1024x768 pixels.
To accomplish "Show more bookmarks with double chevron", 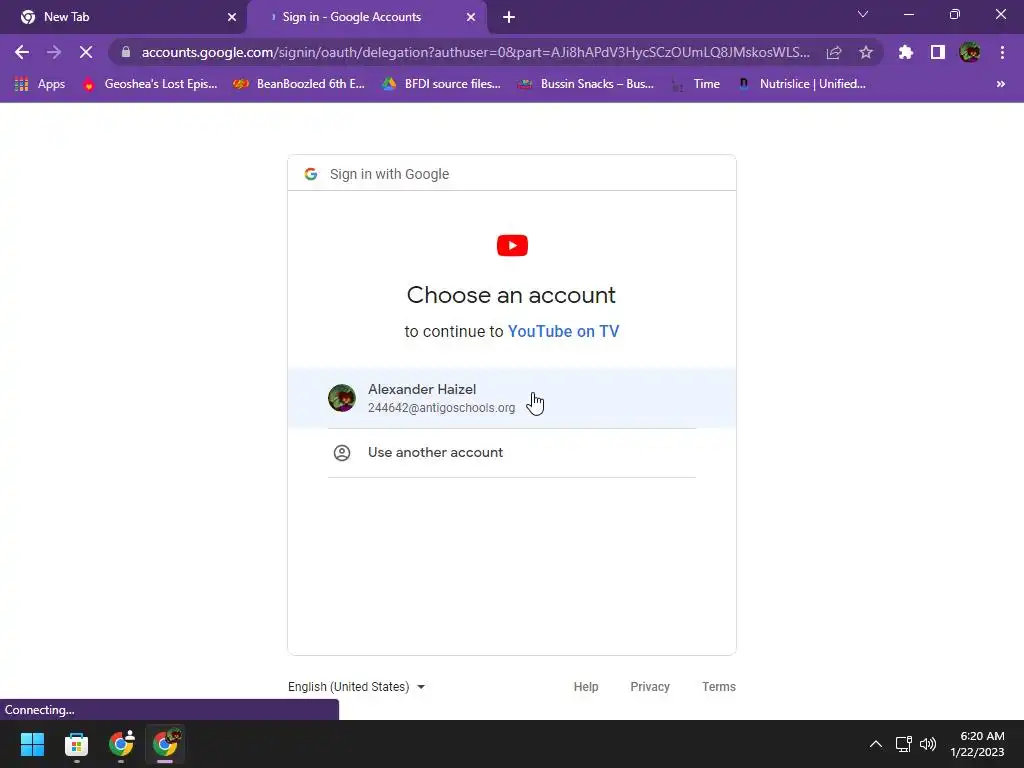I will pos(1000,84).
